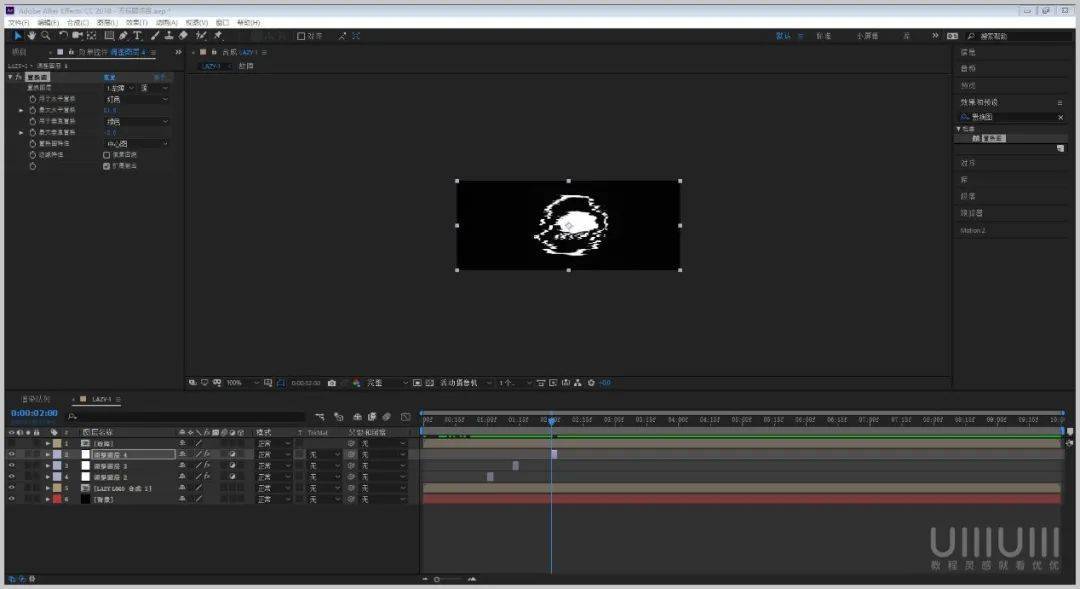Screen dimensions: 1080x589
Task: Select the Pan Behind anchor tool
Action: pyautogui.click(x=92, y=36)
